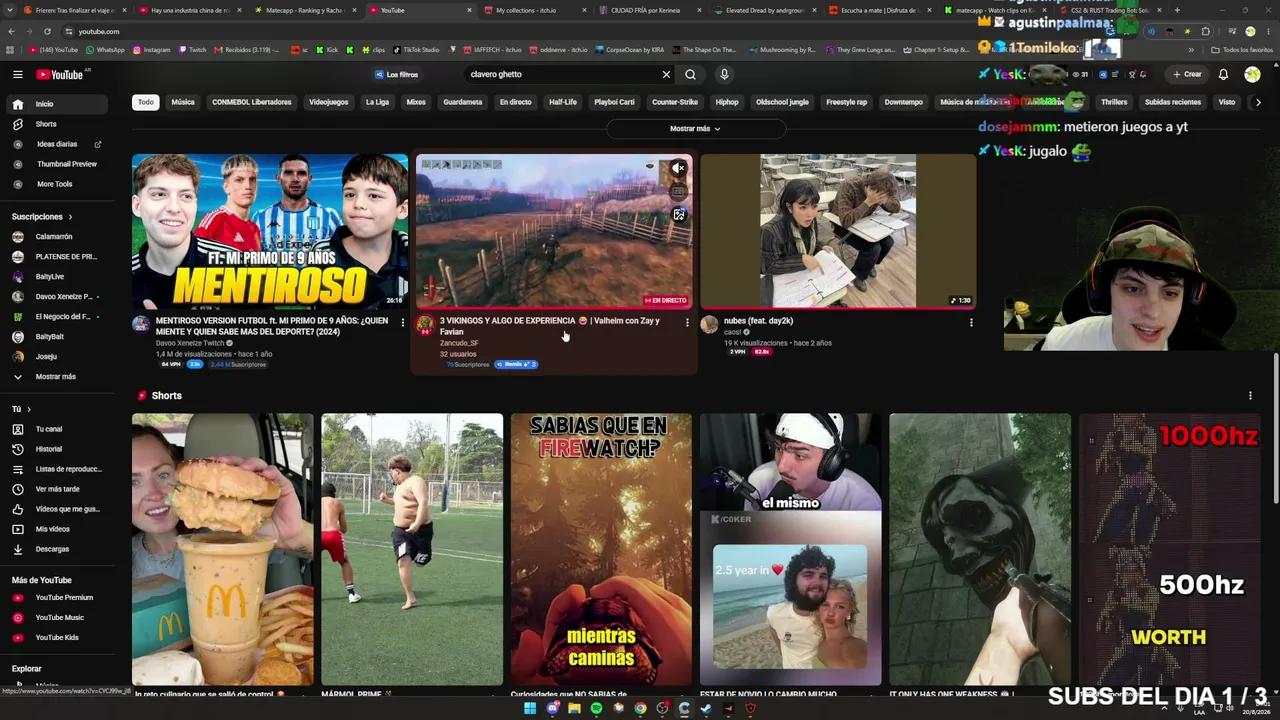Go back with browser back arrow
Viewport: 1280px width, 720px height.
coord(9,31)
